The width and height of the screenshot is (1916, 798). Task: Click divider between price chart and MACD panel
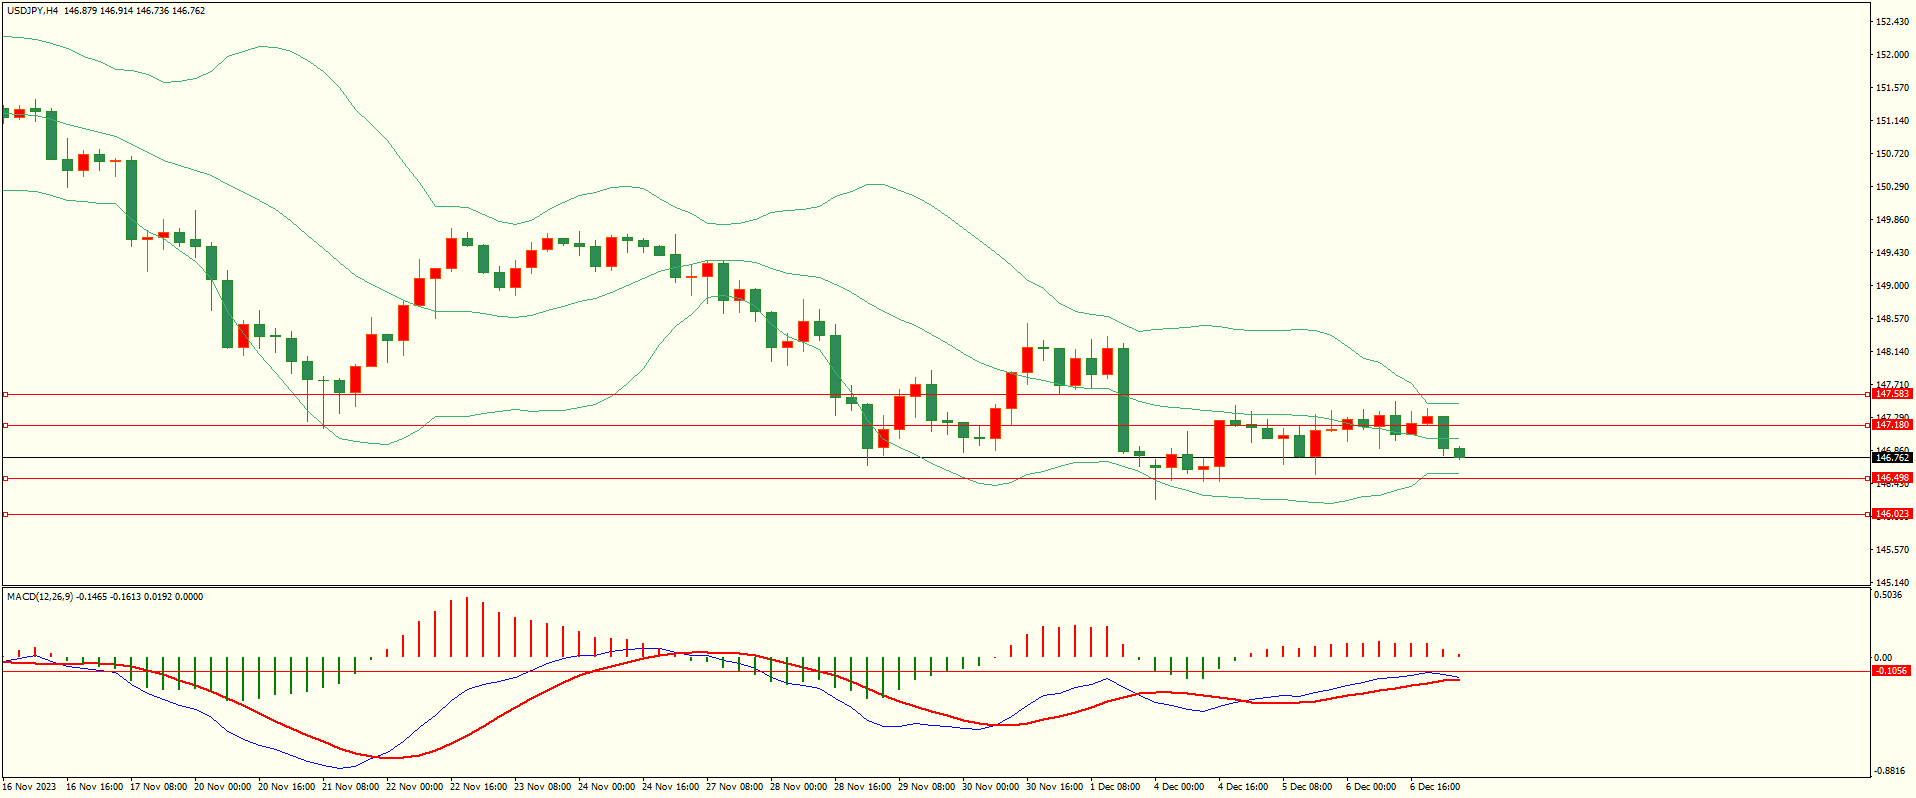[x=935, y=587]
